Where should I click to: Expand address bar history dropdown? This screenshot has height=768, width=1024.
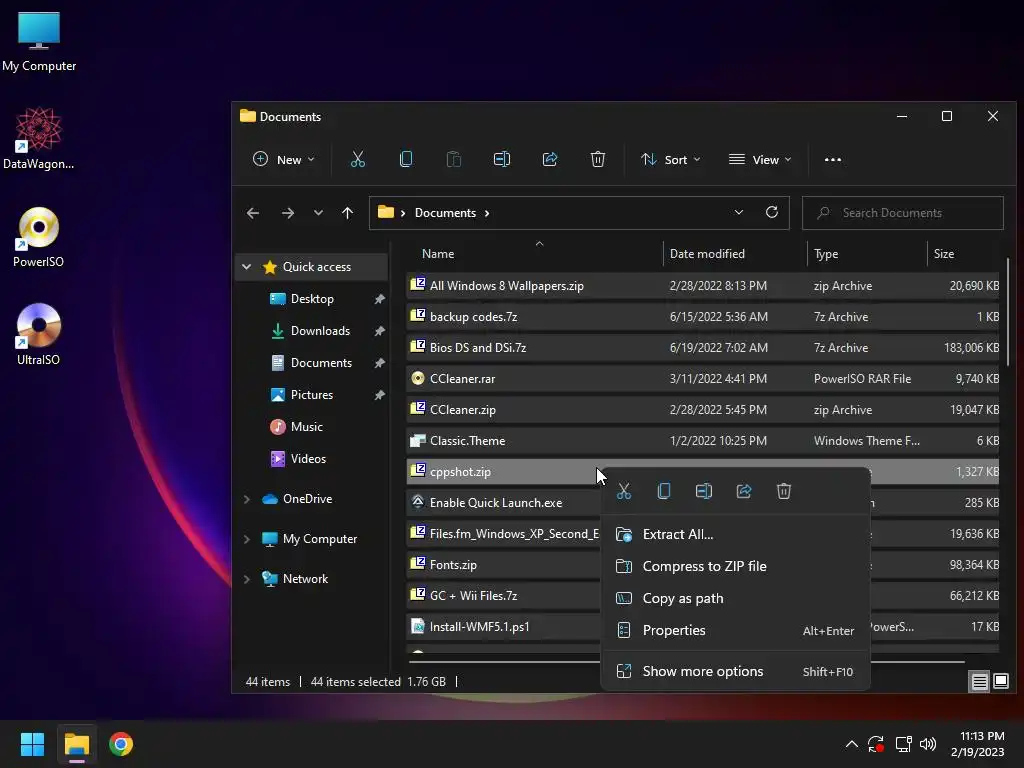pos(739,212)
